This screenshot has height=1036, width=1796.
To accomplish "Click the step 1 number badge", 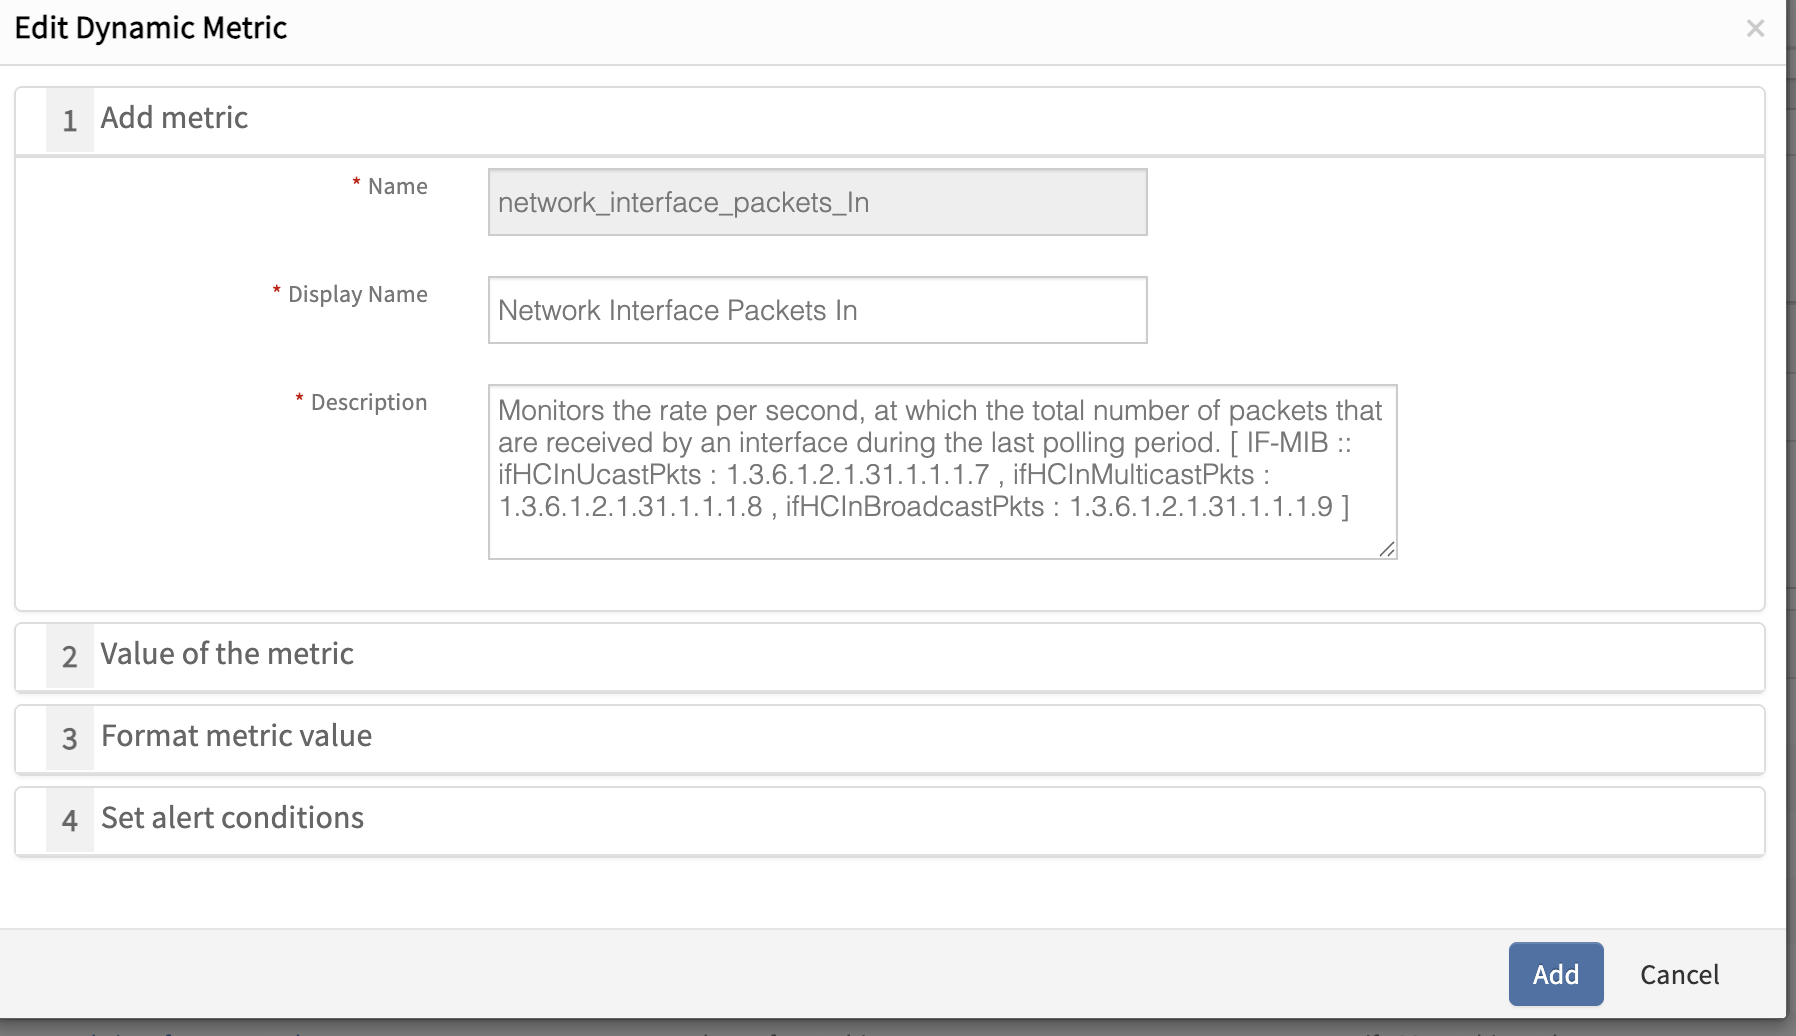I will tap(70, 121).
